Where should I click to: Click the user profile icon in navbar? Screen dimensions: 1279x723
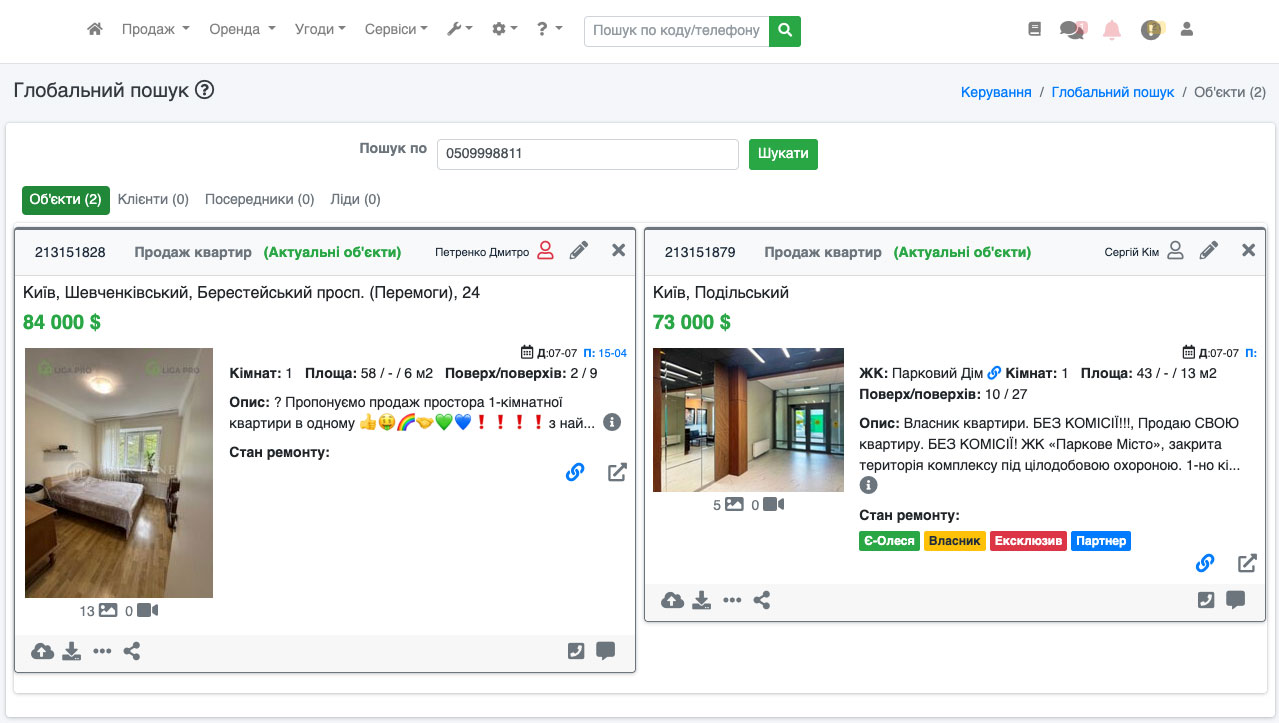1187,30
